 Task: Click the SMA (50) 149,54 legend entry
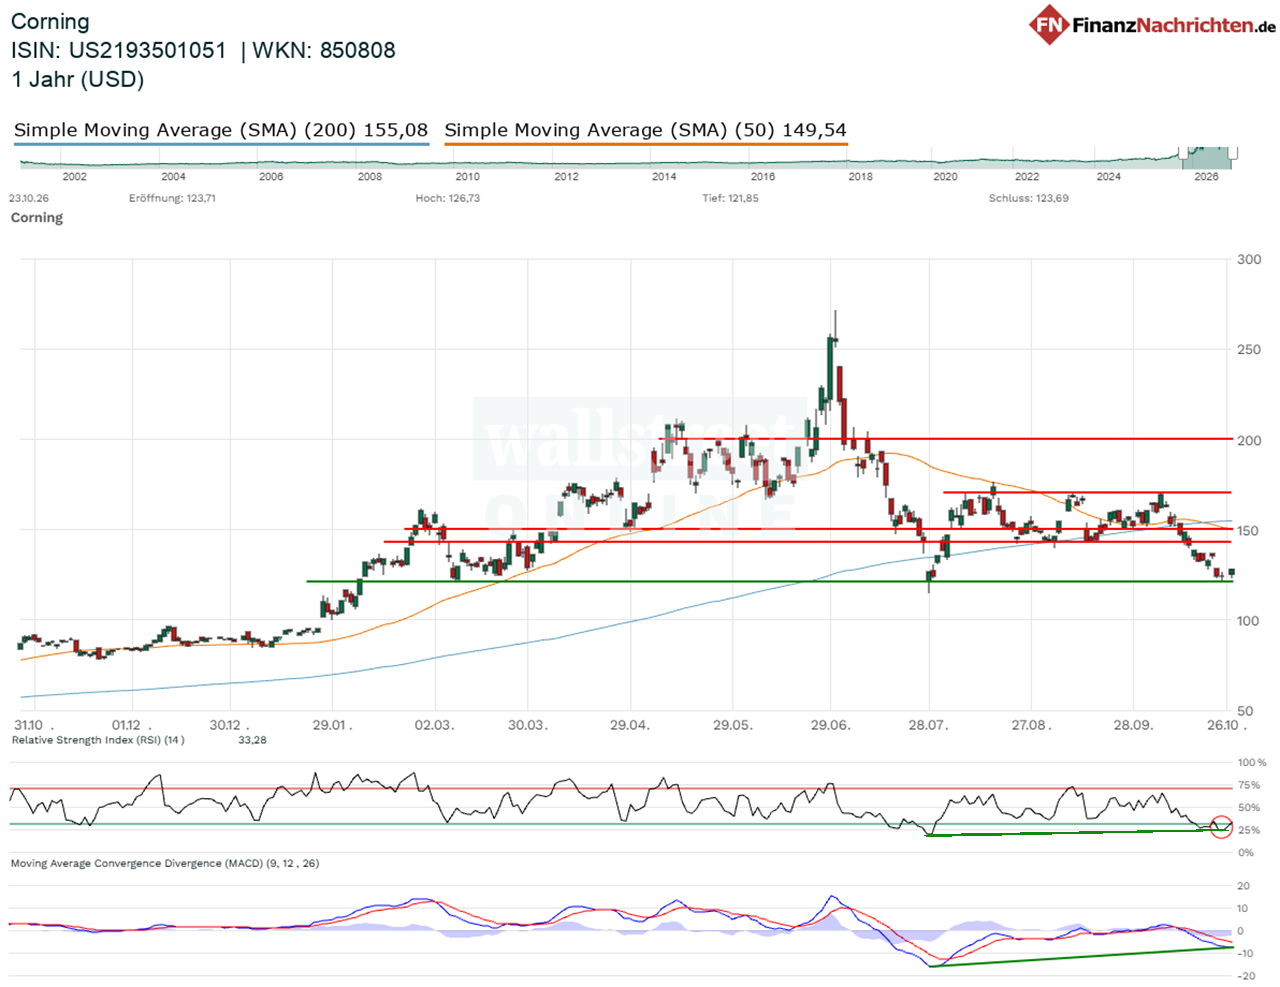click(645, 130)
